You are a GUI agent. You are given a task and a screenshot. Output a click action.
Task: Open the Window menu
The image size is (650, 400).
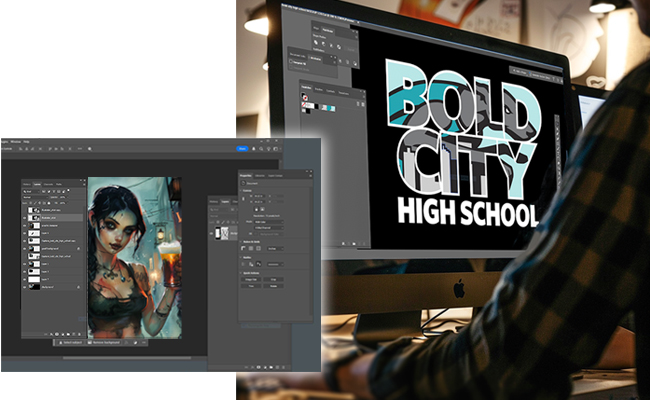19,142
